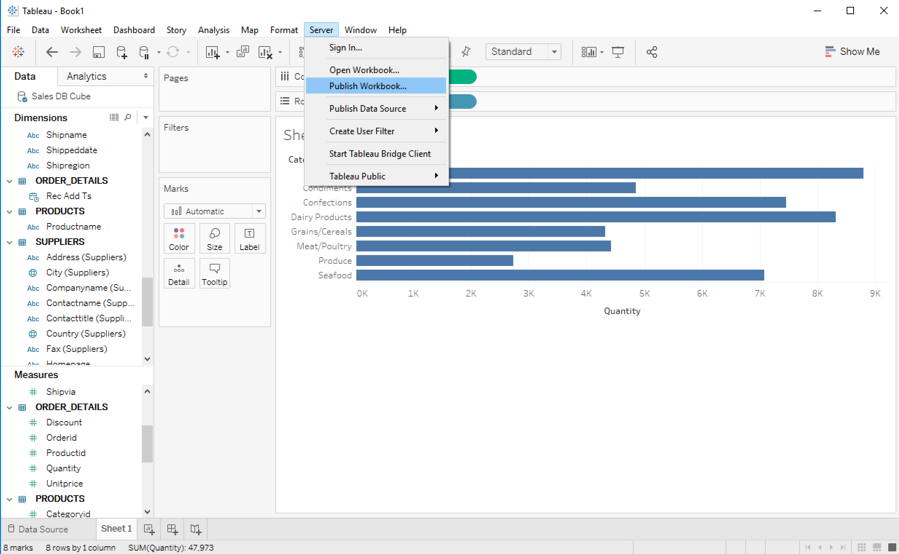Save the workbook via toolbar disk icon
Viewport: 899px width, 554px height.
point(99,52)
